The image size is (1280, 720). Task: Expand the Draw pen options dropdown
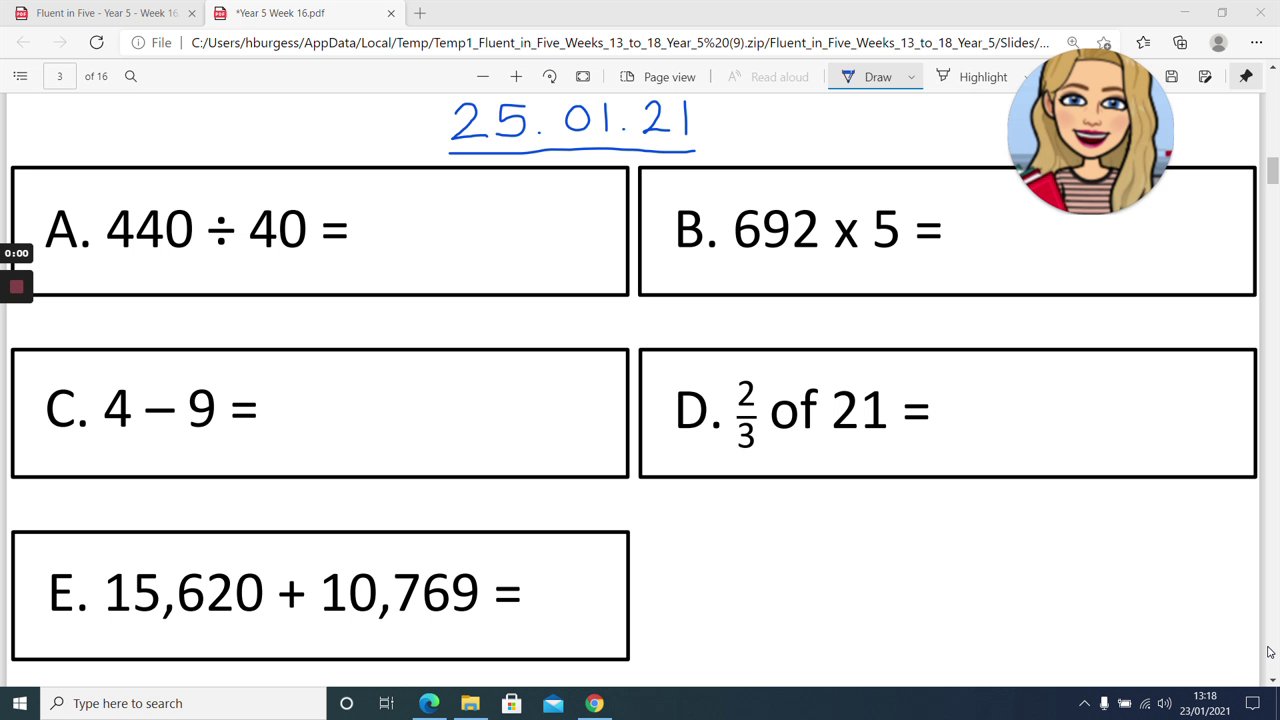point(911,77)
